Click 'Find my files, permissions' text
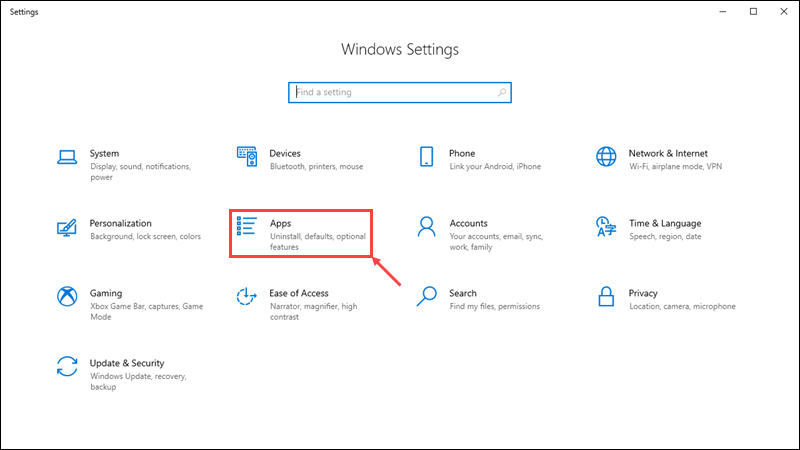 [494, 307]
